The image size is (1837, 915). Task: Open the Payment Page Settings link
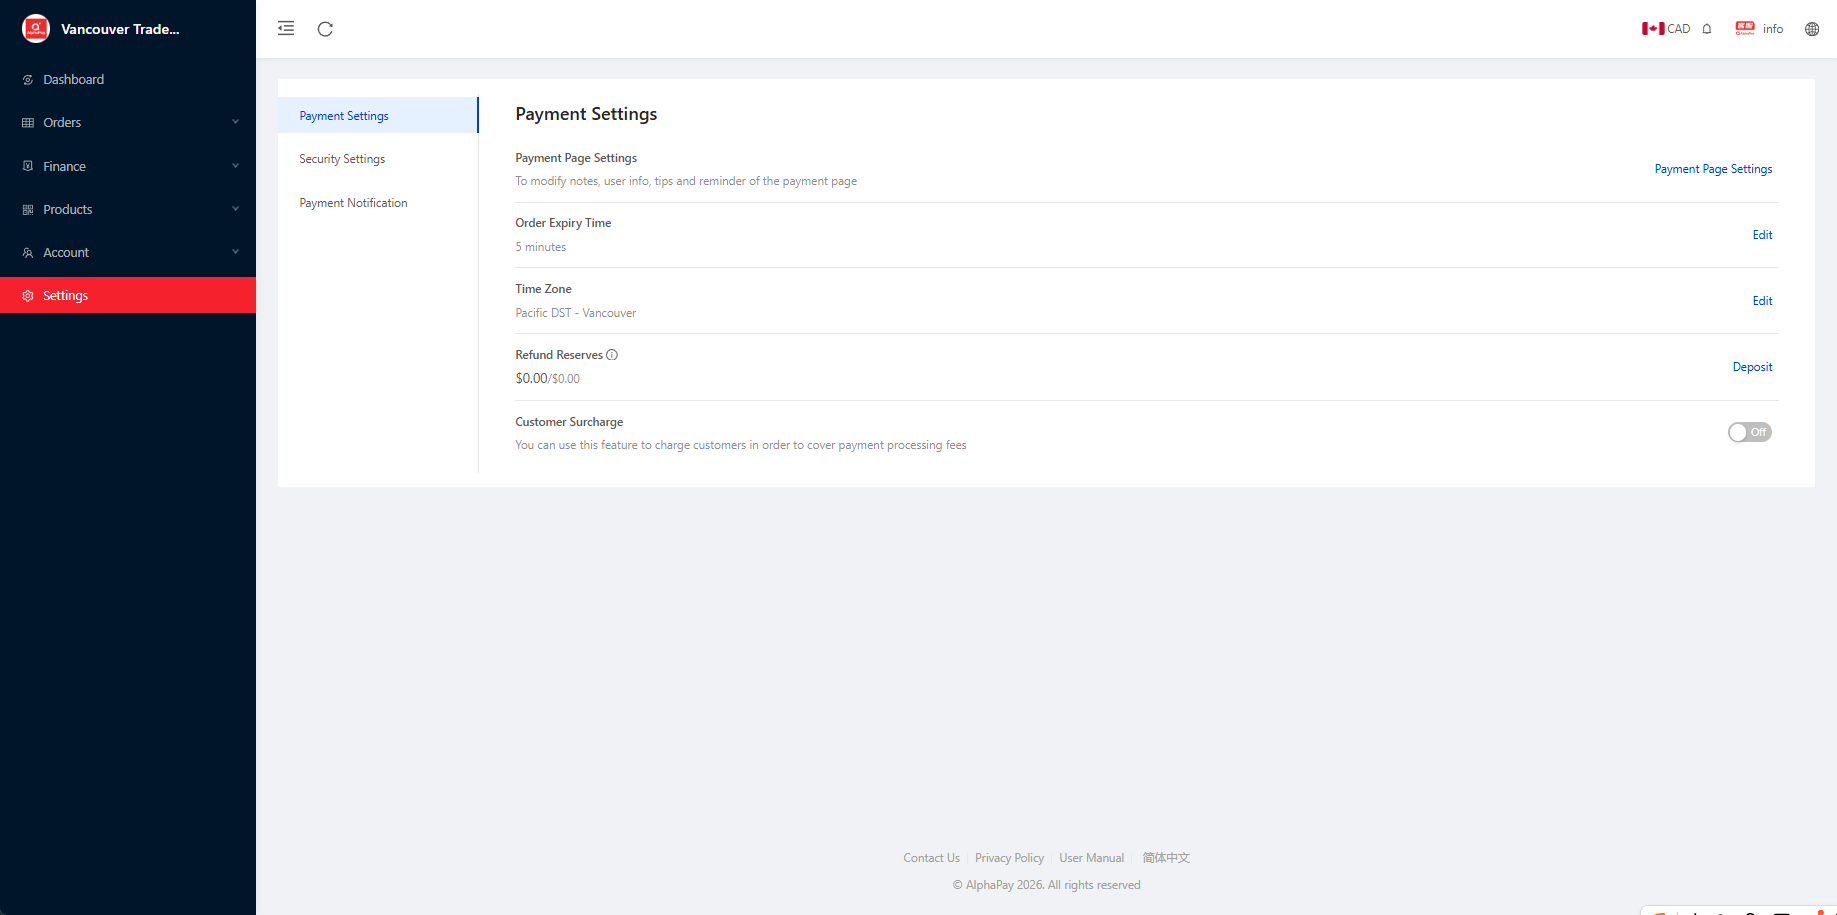(1713, 169)
